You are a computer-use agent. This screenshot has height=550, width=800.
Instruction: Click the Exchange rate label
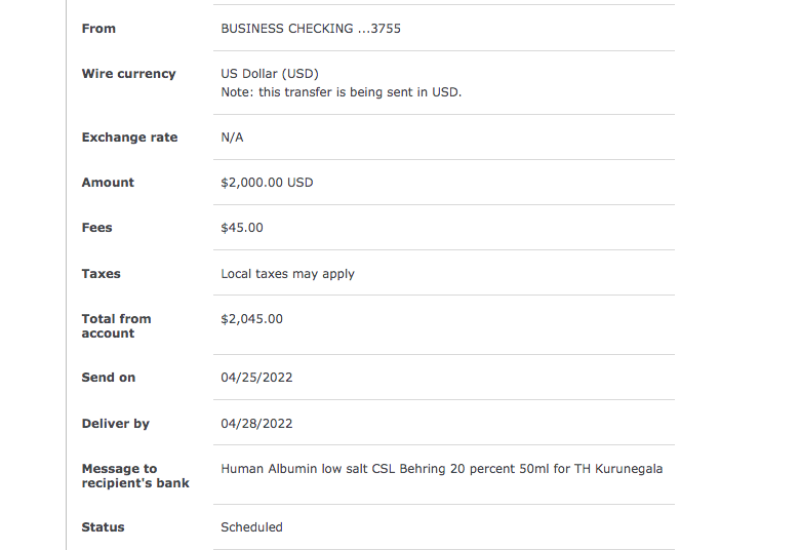[x=129, y=138]
